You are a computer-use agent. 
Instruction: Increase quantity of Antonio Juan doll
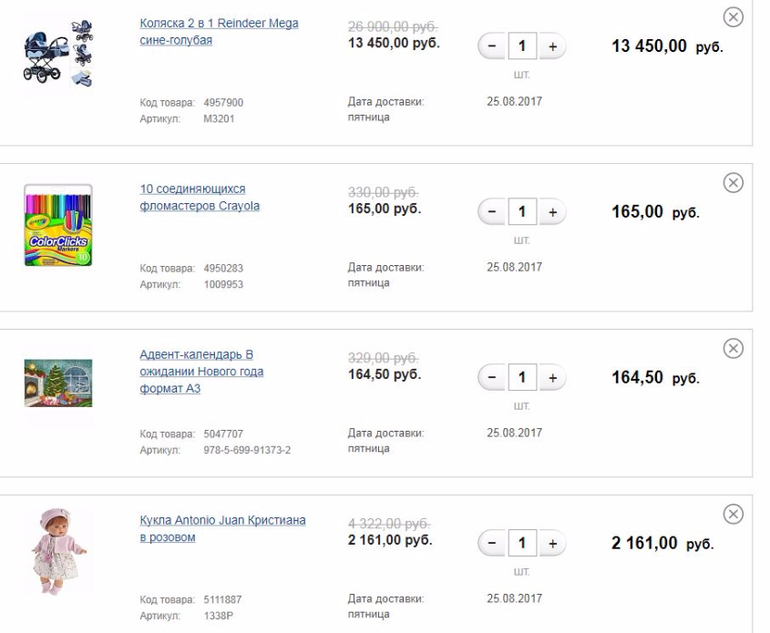[552, 544]
